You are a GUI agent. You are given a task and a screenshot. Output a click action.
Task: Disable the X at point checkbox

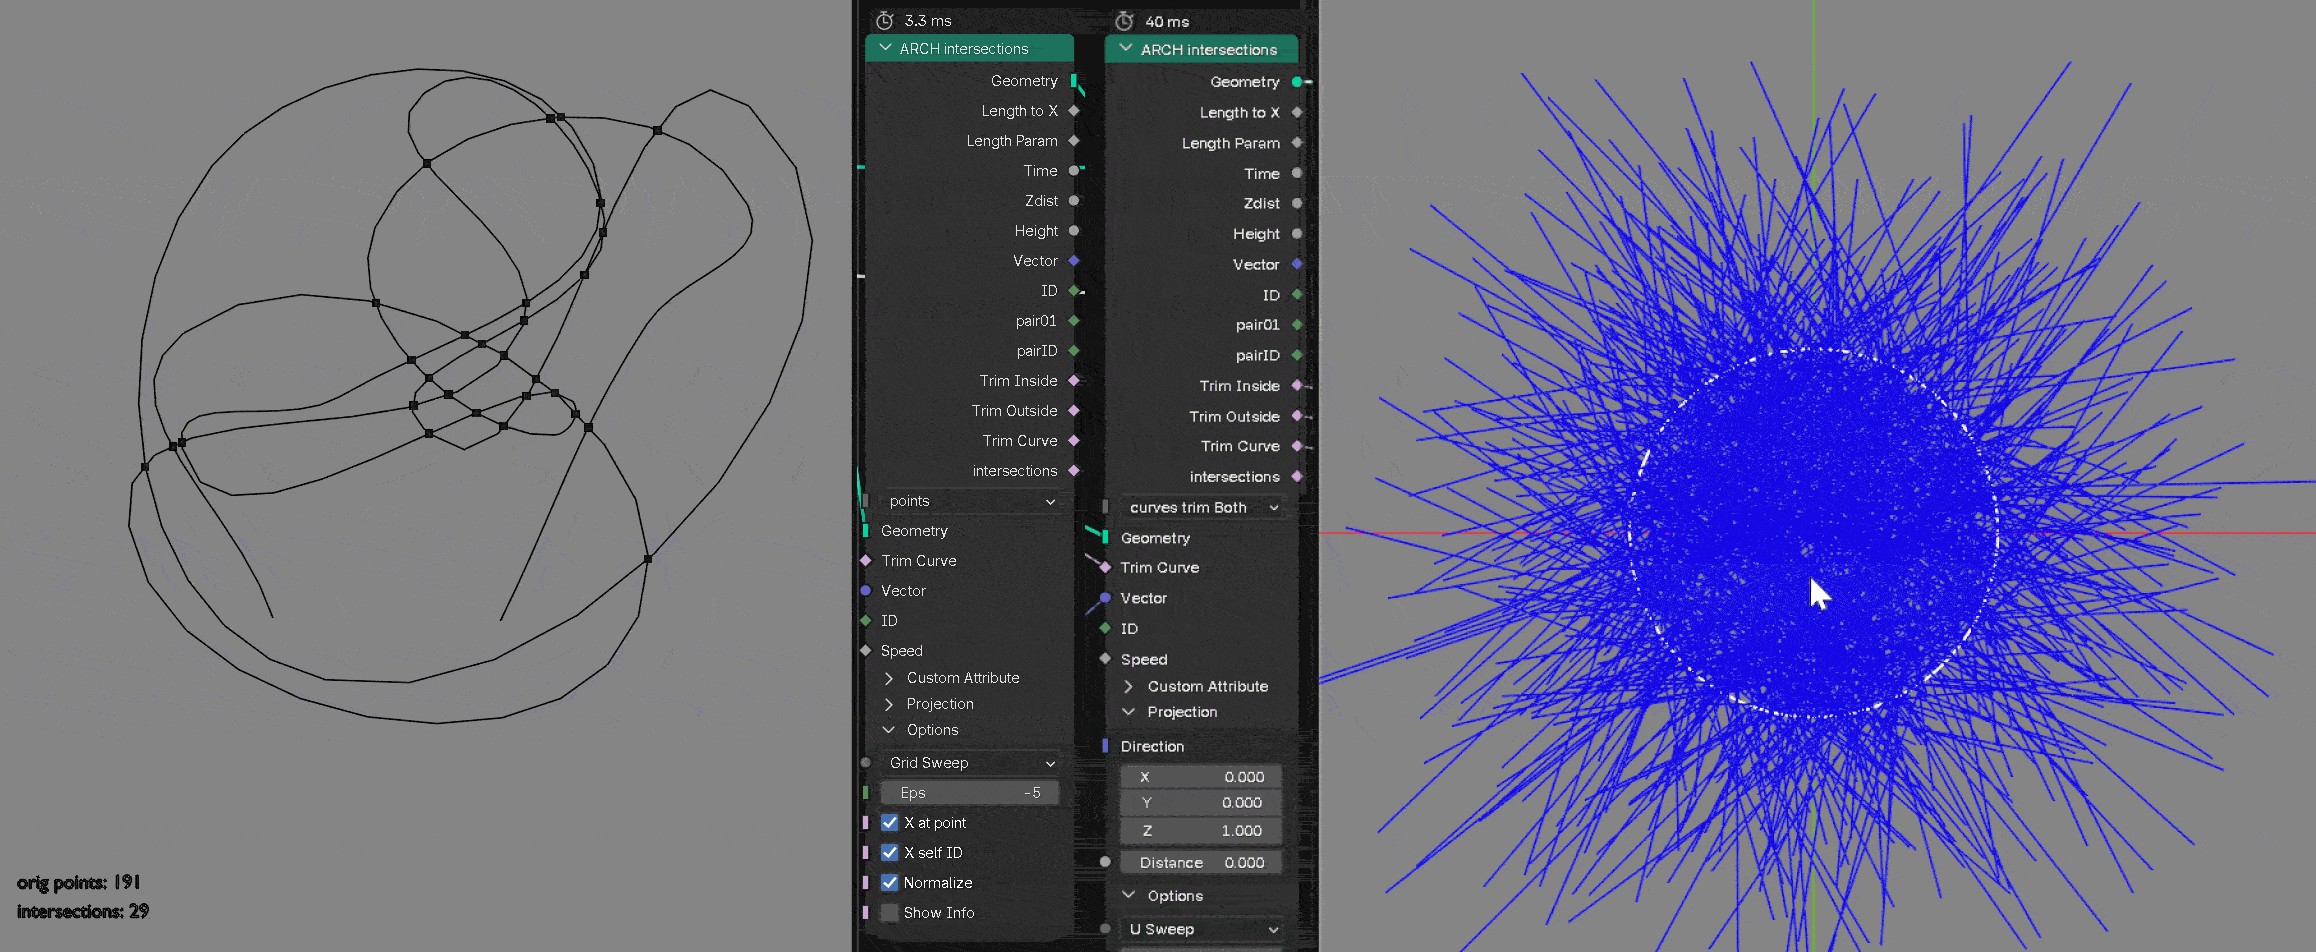tap(889, 822)
